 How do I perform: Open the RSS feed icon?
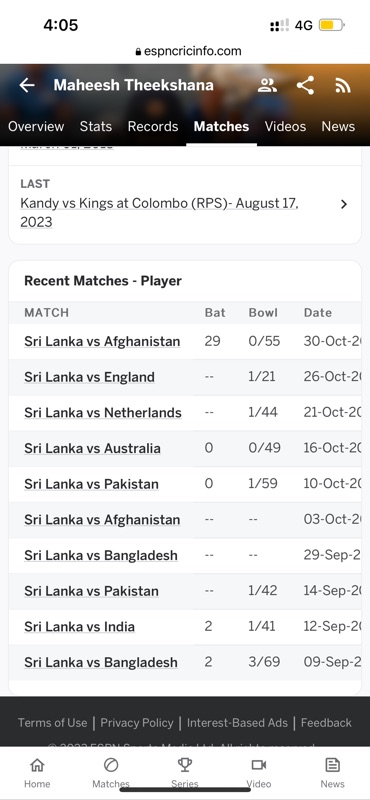point(343,86)
